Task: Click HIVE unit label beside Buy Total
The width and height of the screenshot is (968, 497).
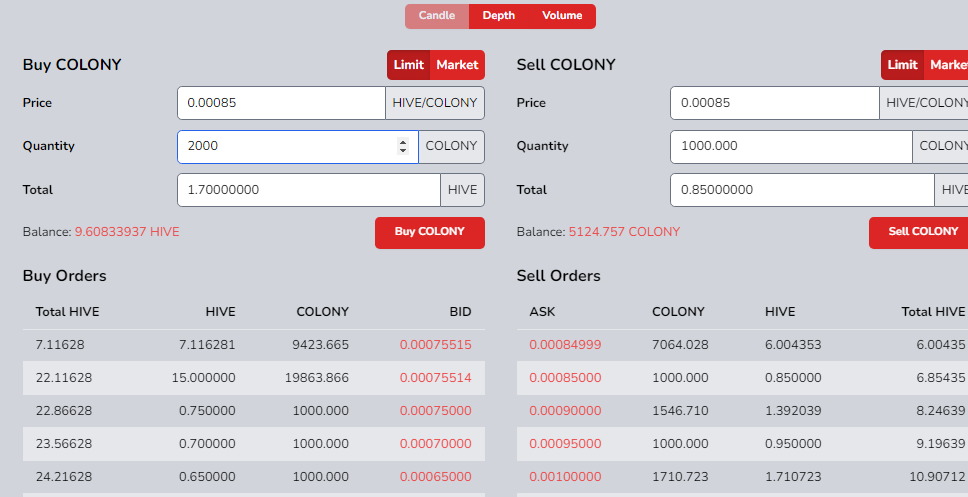Action: [463, 190]
